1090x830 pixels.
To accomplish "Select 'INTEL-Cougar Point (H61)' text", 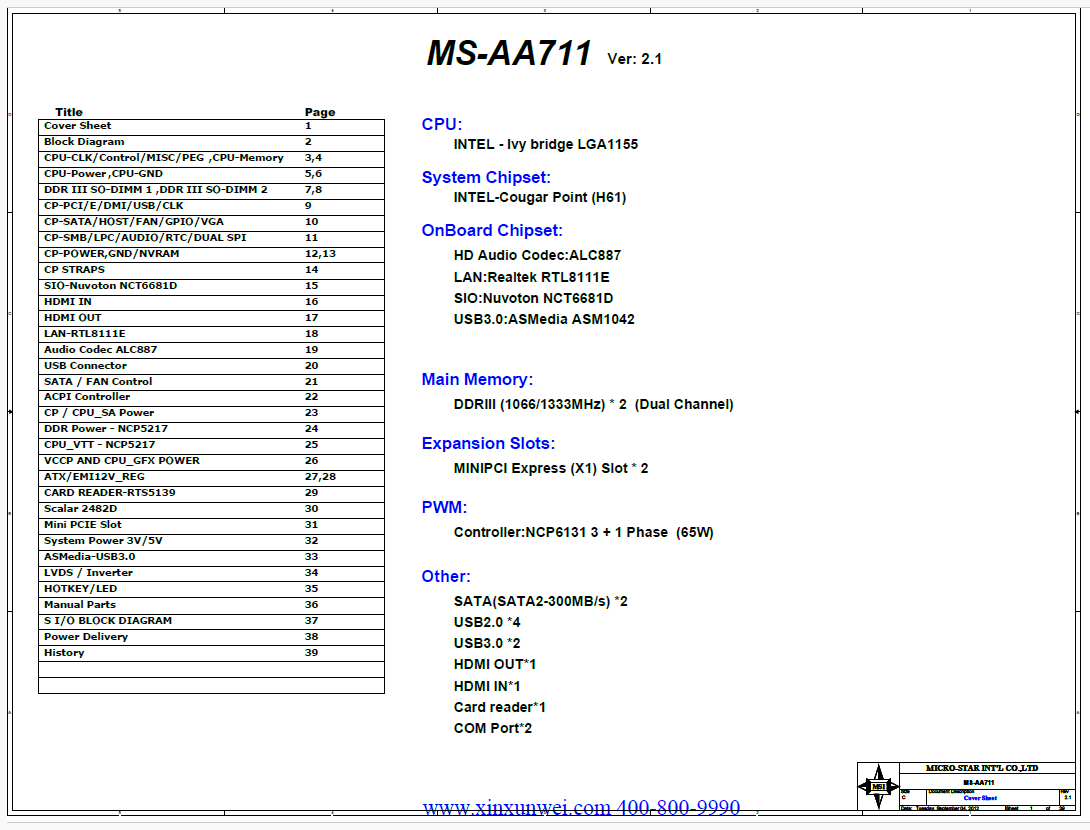I will 540,197.
